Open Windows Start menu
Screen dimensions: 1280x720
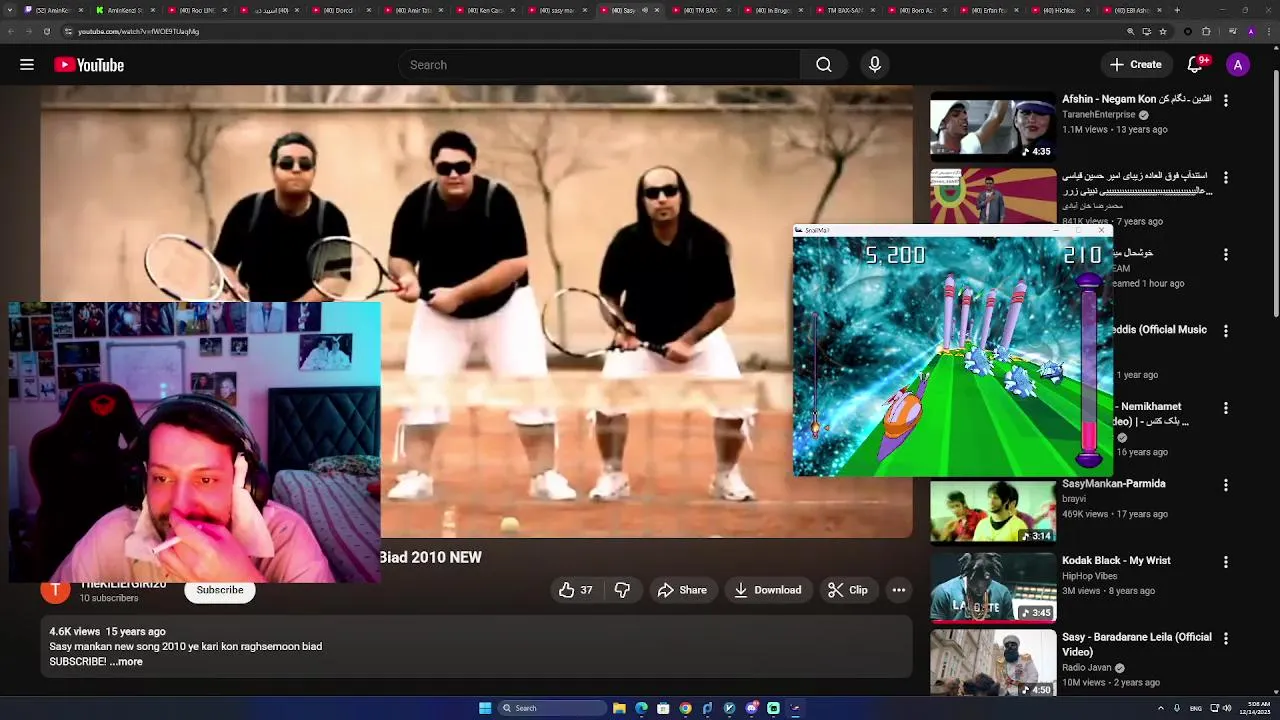pyautogui.click(x=485, y=708)
